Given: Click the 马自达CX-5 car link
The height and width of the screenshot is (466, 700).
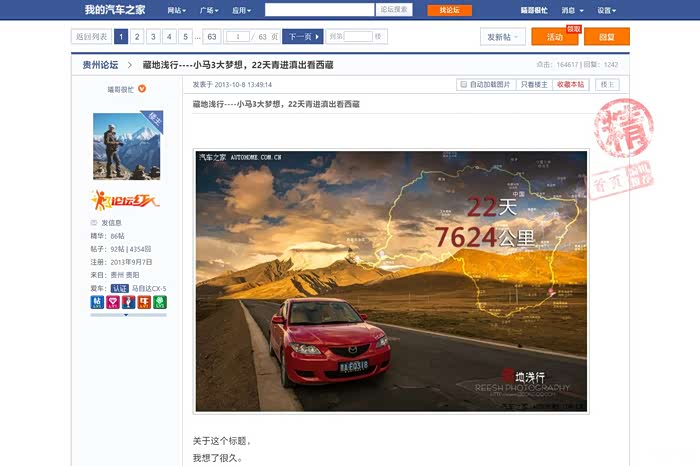Looking at the screenshot, I should (149, 288).
